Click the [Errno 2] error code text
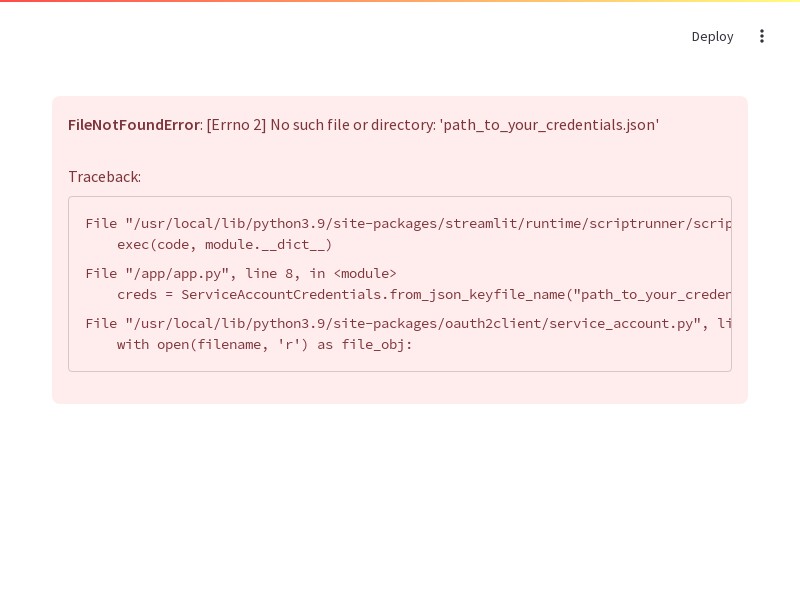The width and height of the screenshot is (800, 600). (236, 125)
